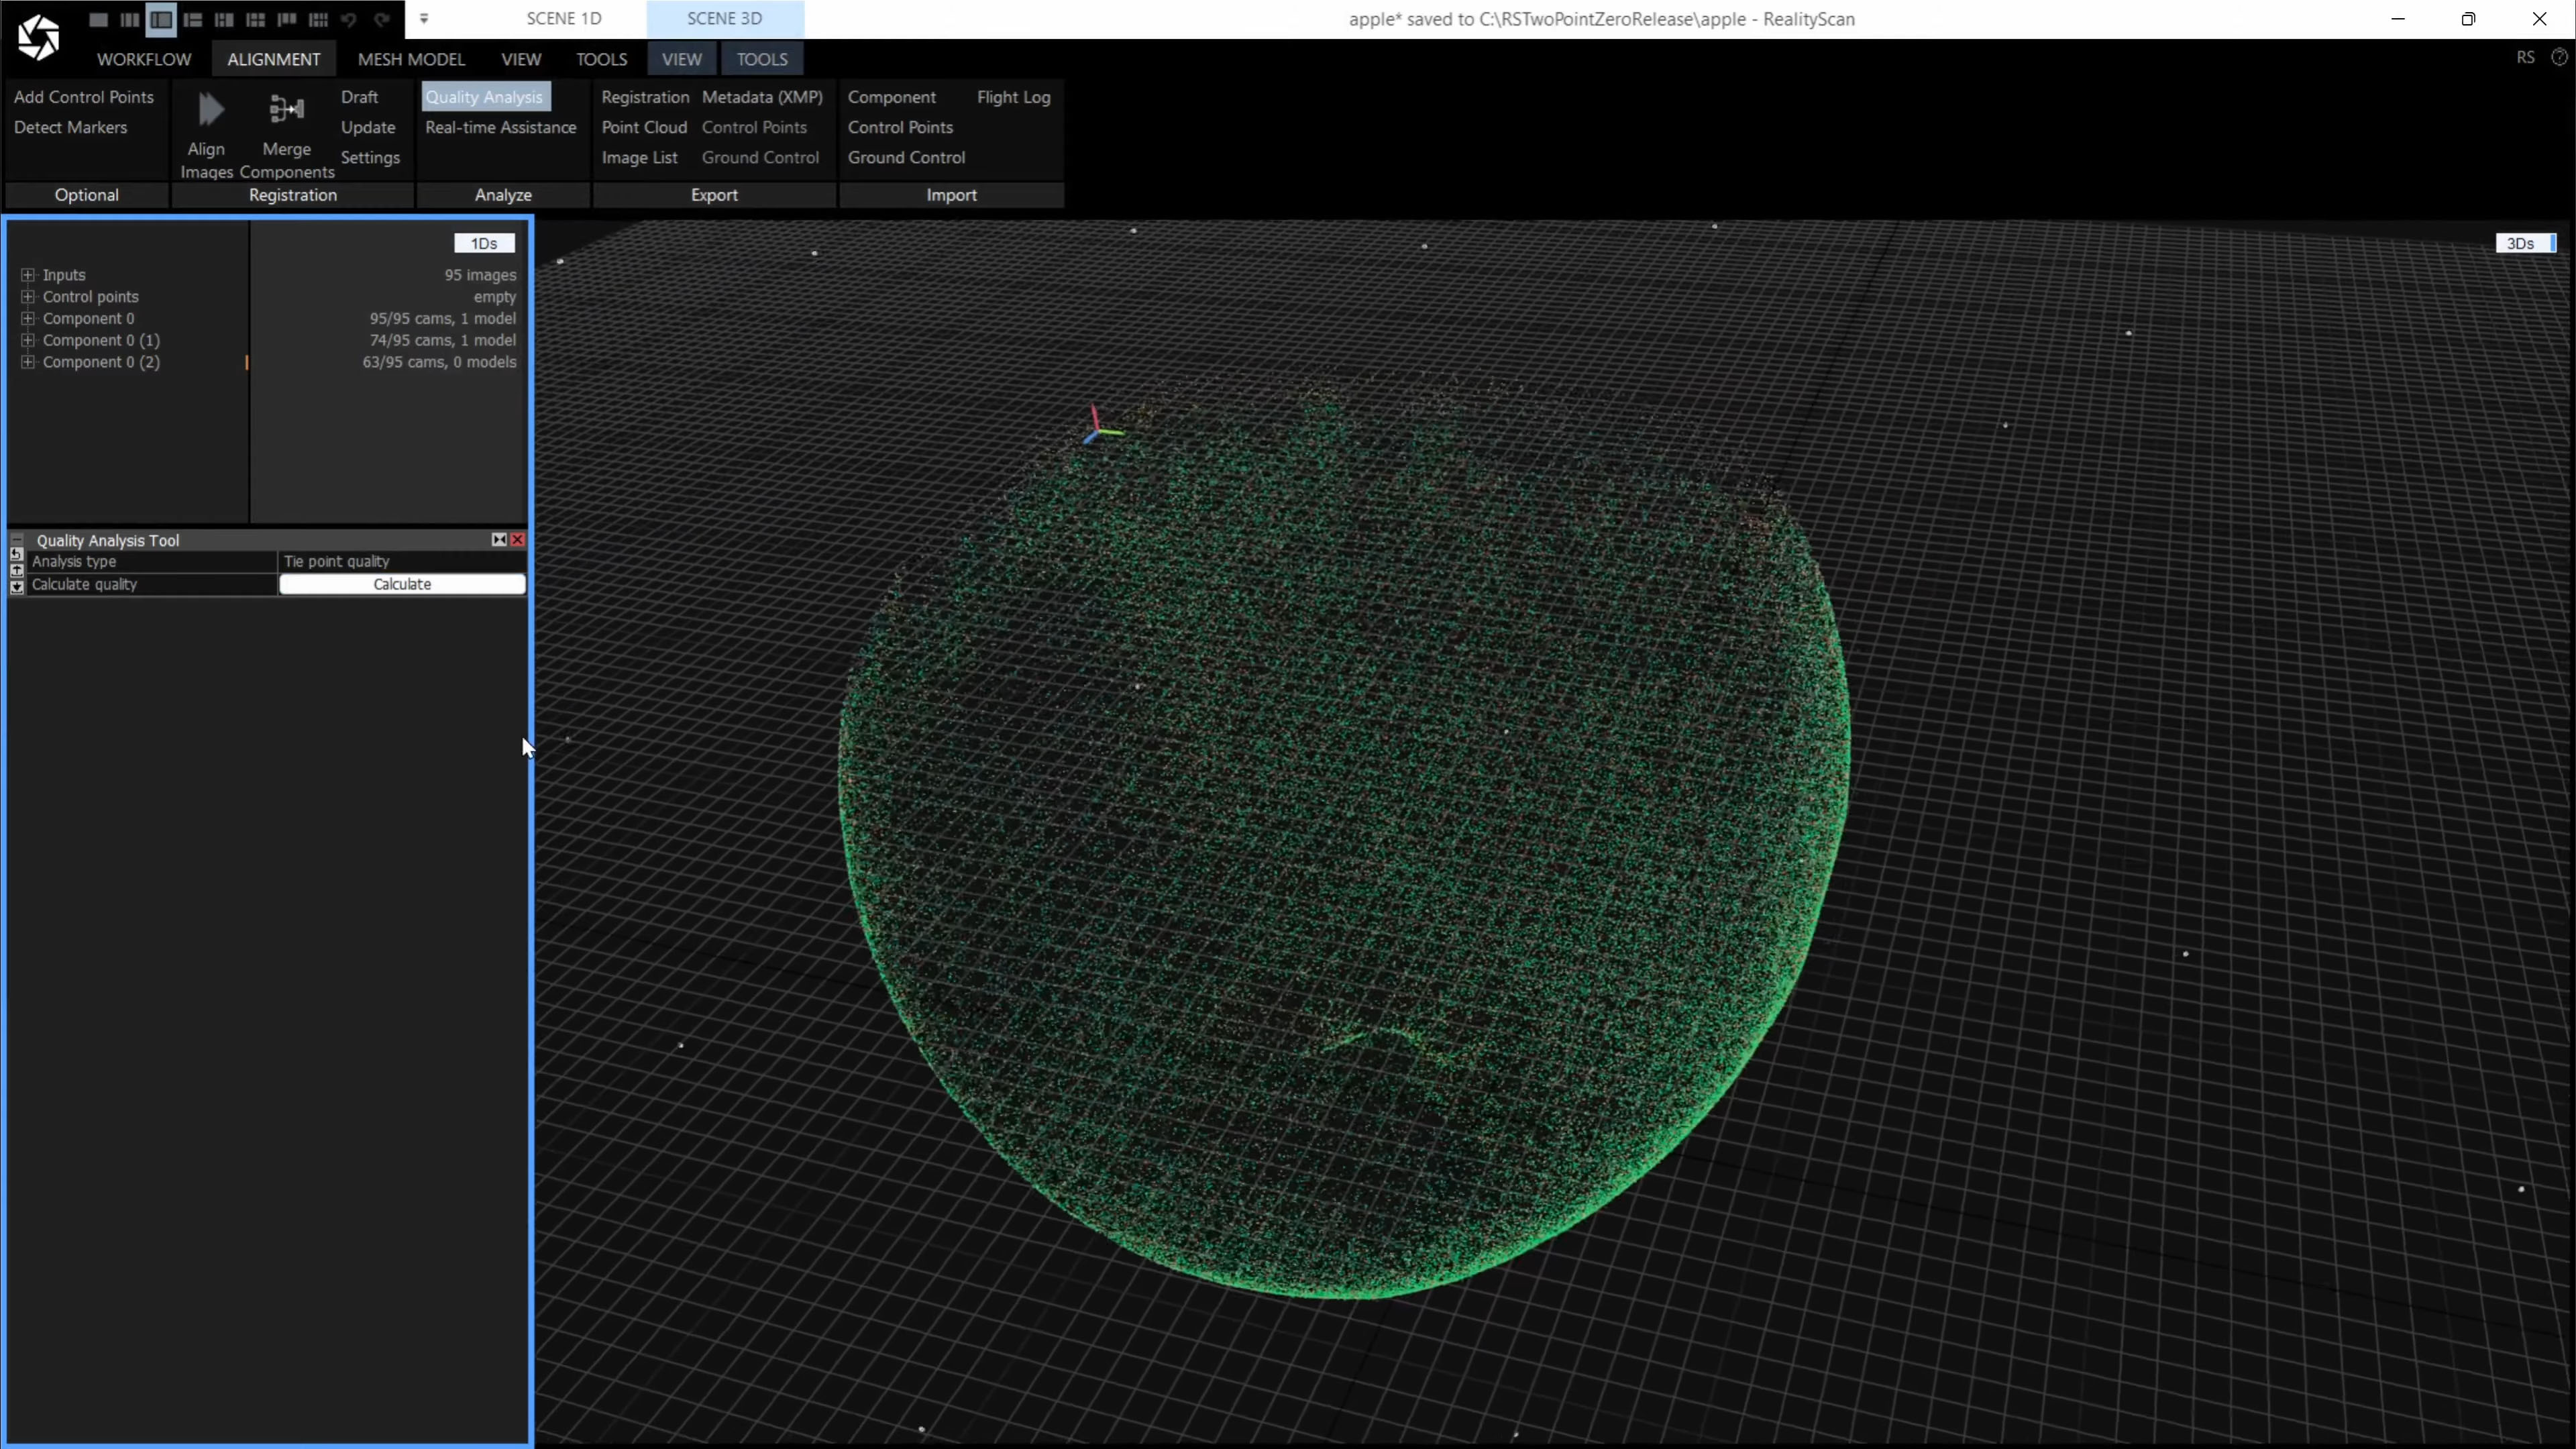2576x1449 pixels.
Task: Click the reset settings icon in tool panel
Action: pyautogui.click(x=16, y=553)
